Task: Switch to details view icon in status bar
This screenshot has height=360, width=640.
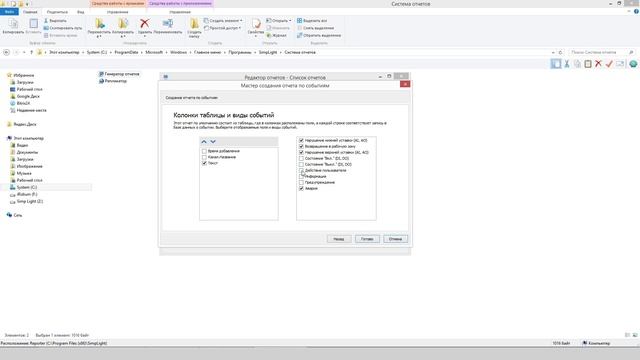Action: [628, 335]
